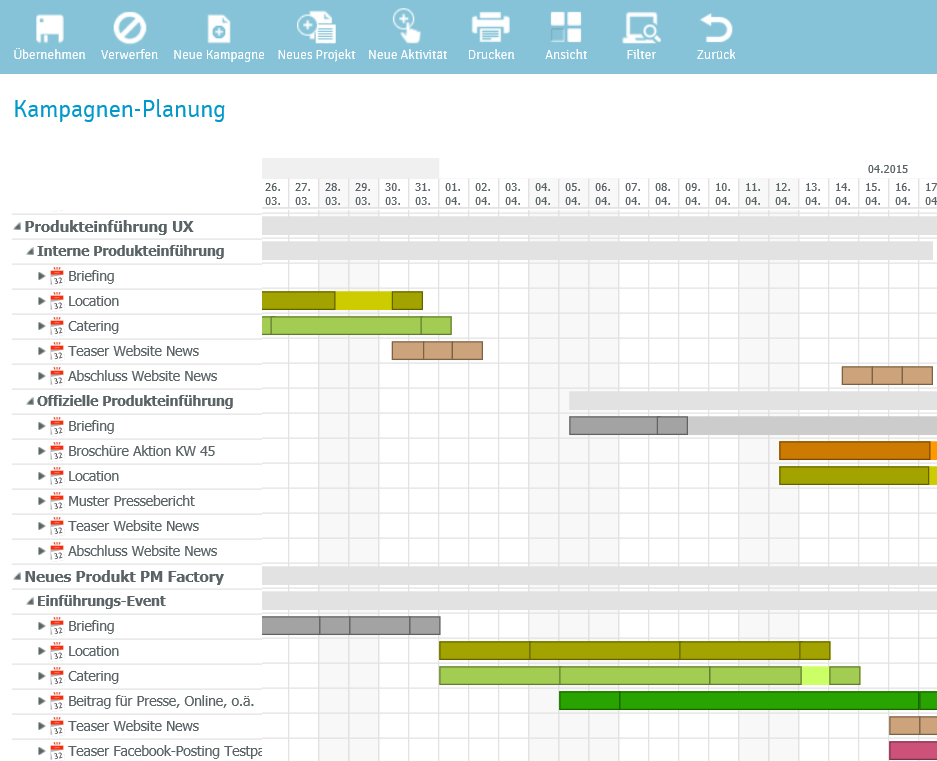Click calendar icon of Beitrag für Presse, Online

57,701
